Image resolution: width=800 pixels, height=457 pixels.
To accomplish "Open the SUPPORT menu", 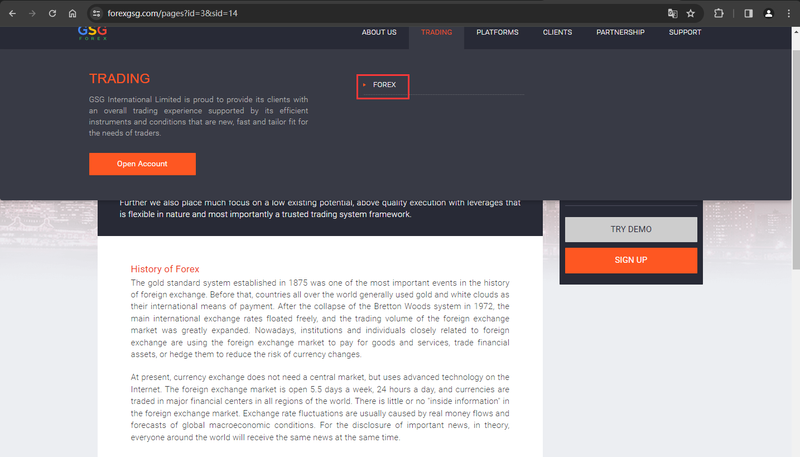I will [685, 32].
